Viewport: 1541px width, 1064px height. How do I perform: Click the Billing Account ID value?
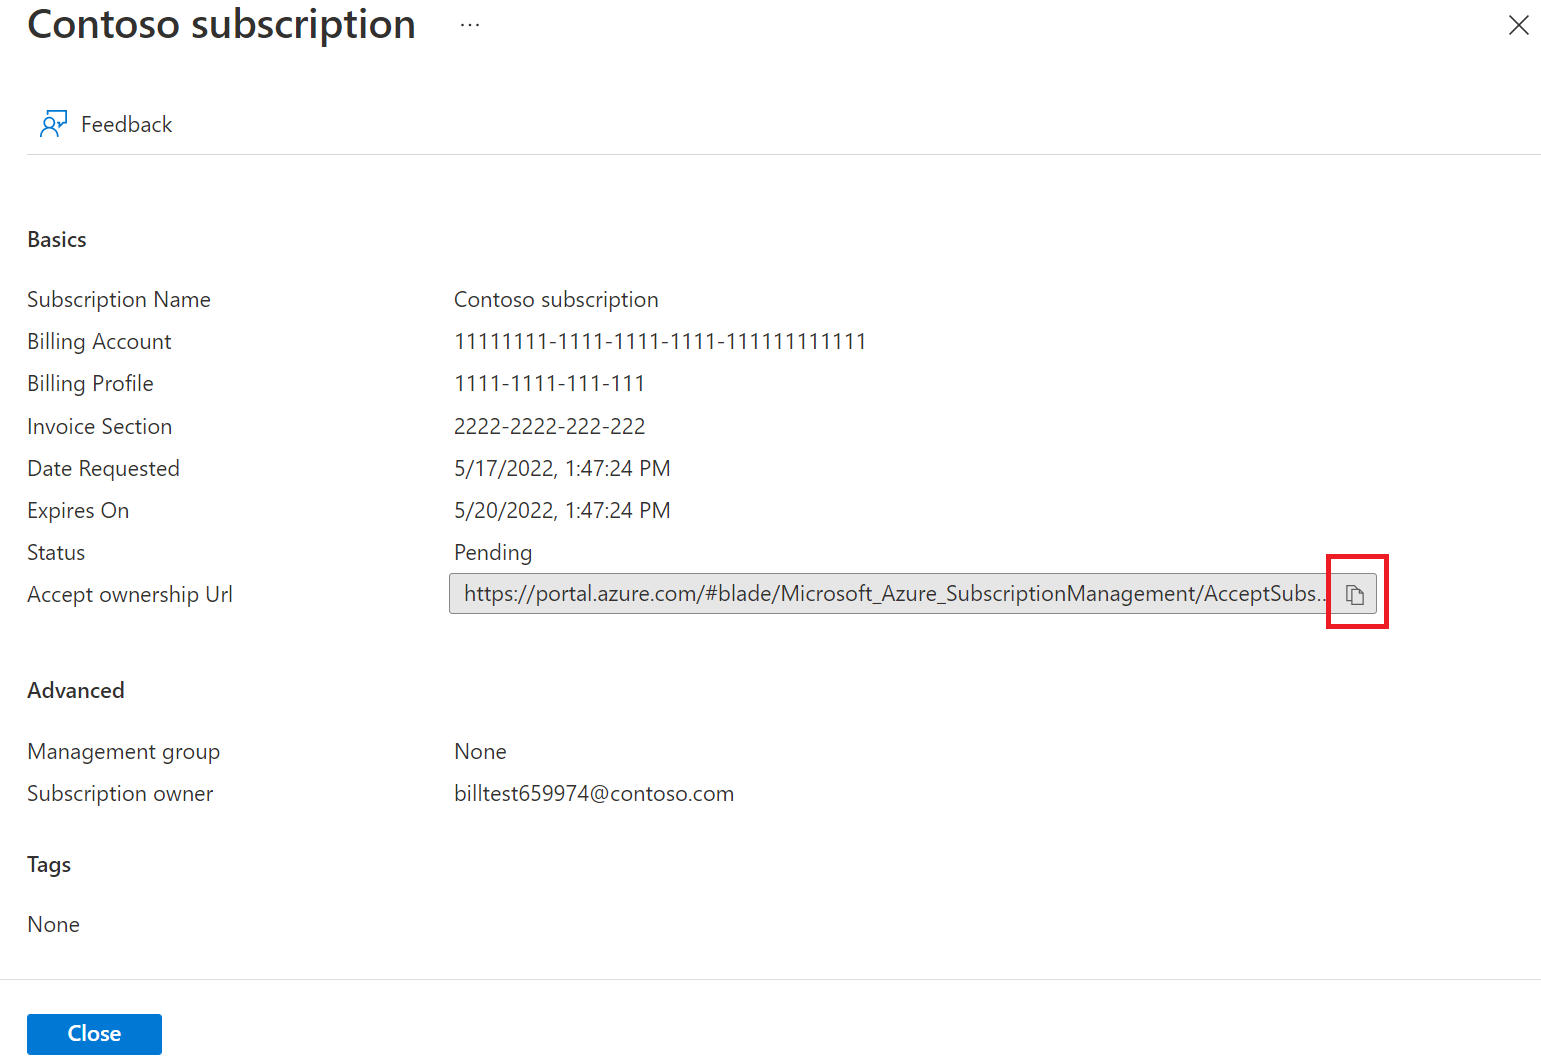click(660, 341)
